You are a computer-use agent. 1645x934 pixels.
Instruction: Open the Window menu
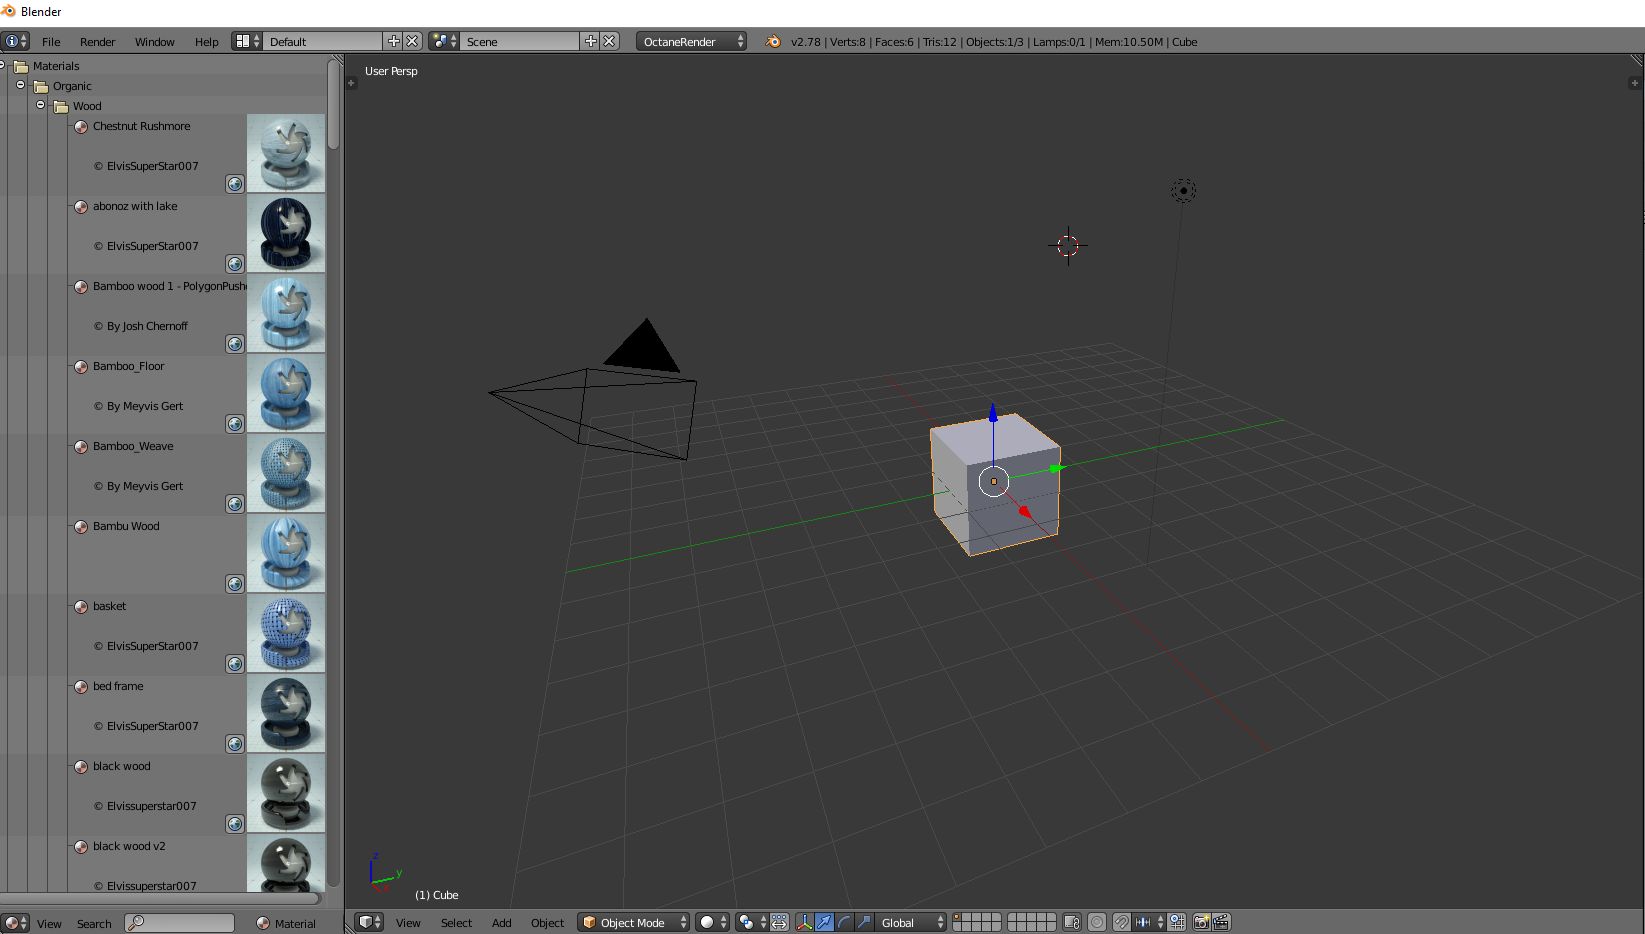point(155,42)
